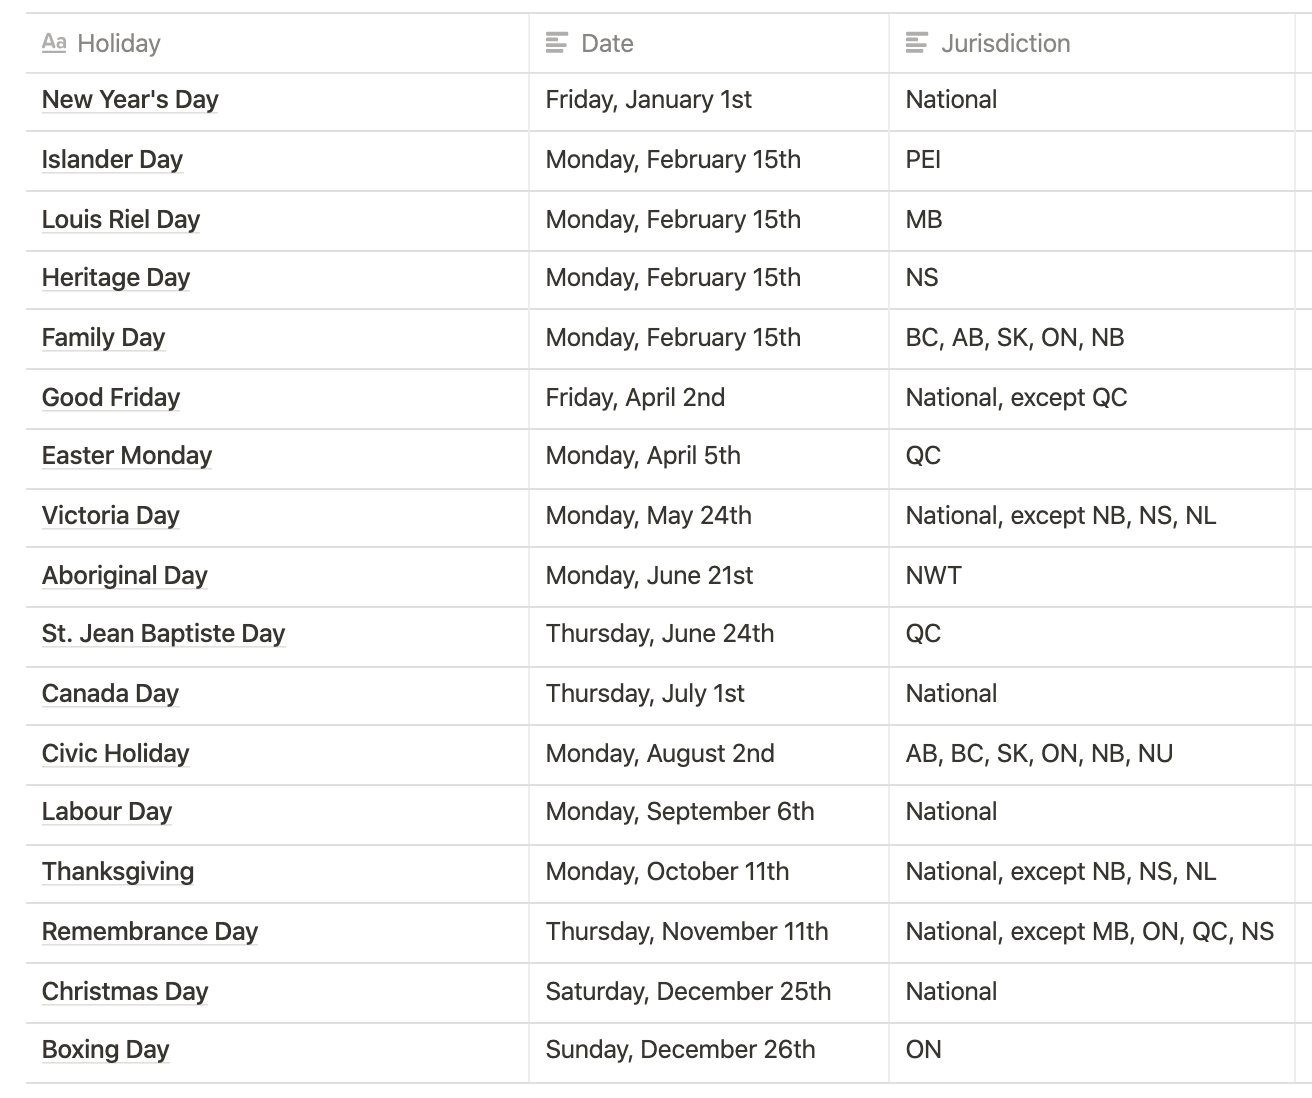Open the Holiday column header menu
The image size is (1312, 1098).
pos(277,43)
